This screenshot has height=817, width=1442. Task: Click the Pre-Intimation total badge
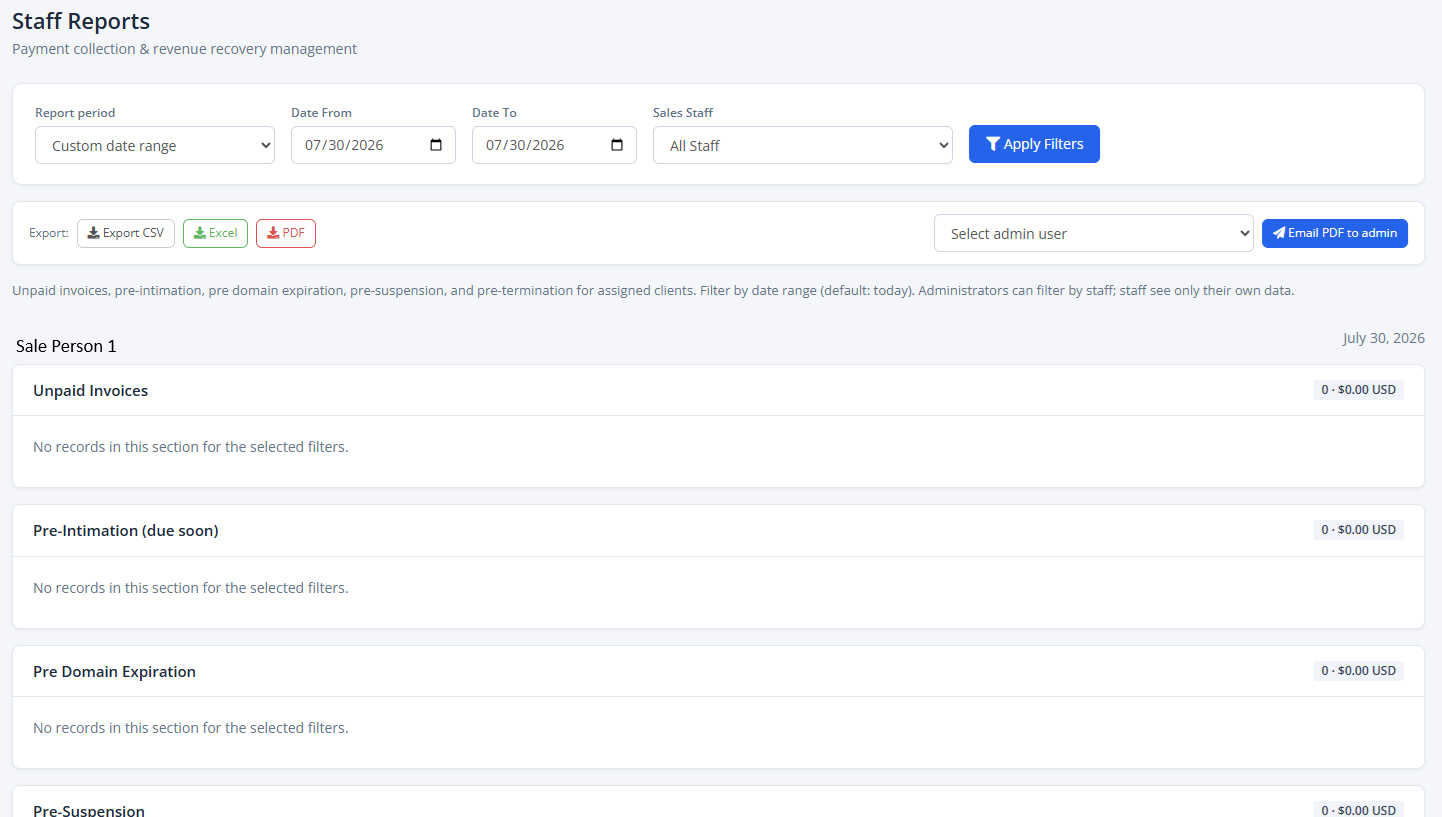(x=1358, y=530)
